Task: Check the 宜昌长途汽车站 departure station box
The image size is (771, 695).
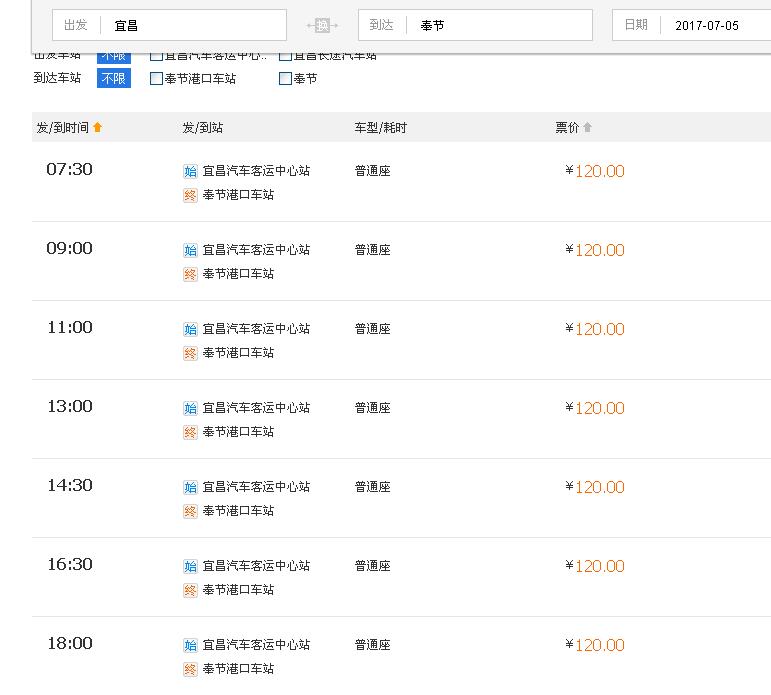Action: pos(285,56)
